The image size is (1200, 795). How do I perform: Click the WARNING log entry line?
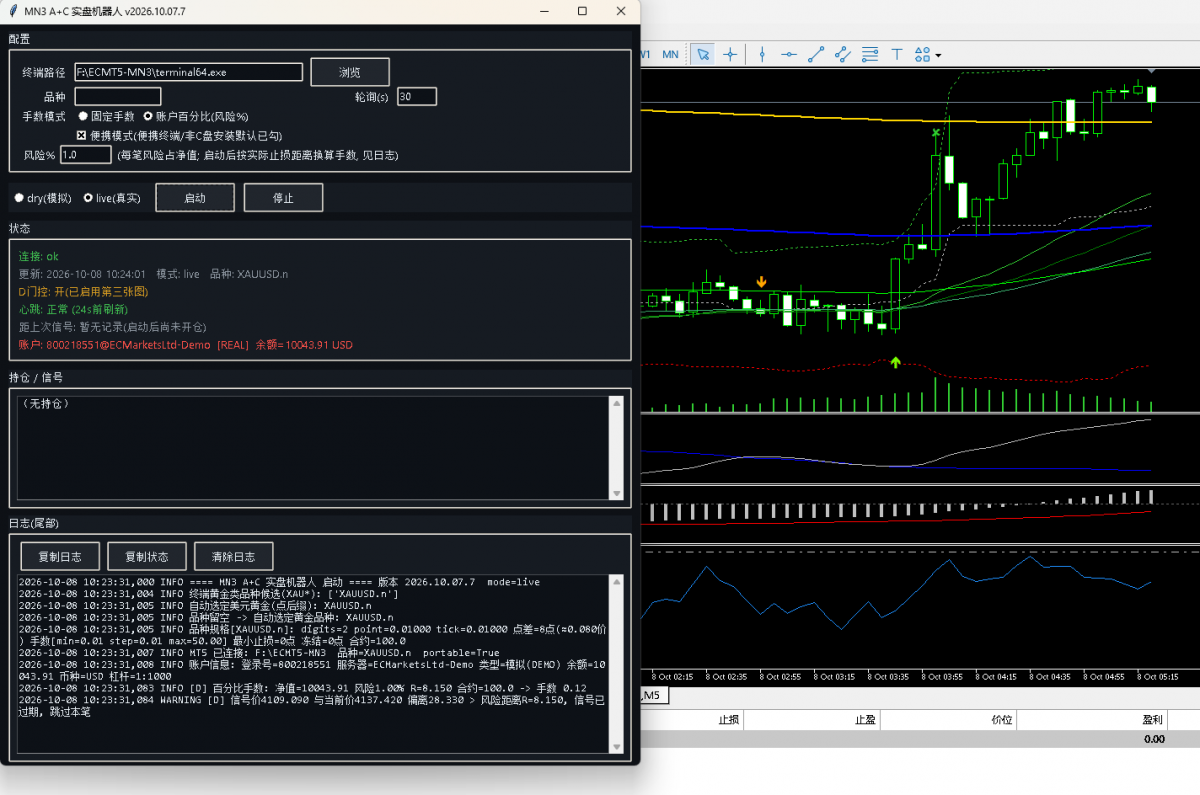[x=312, y=705]
